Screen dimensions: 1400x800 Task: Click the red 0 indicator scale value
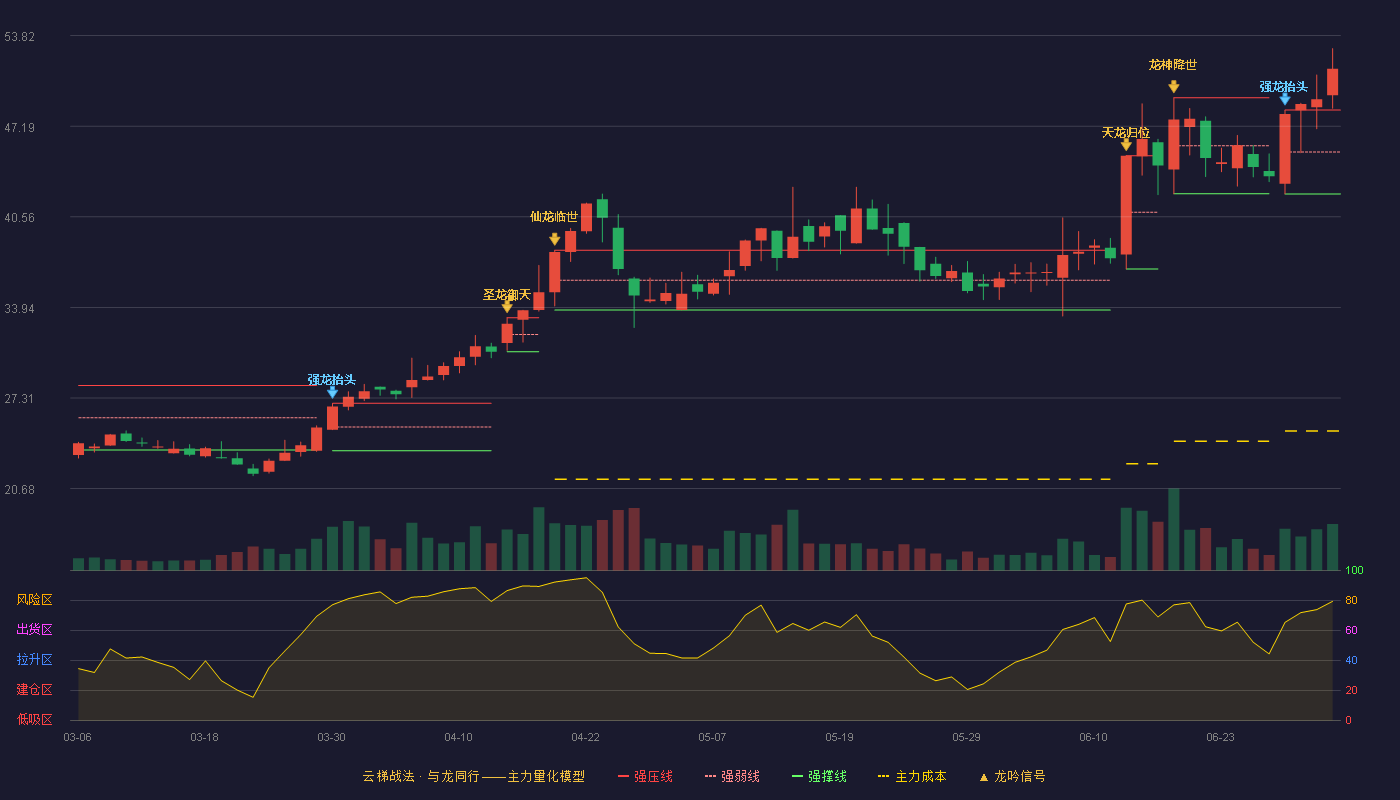(x=1348, y=720)
